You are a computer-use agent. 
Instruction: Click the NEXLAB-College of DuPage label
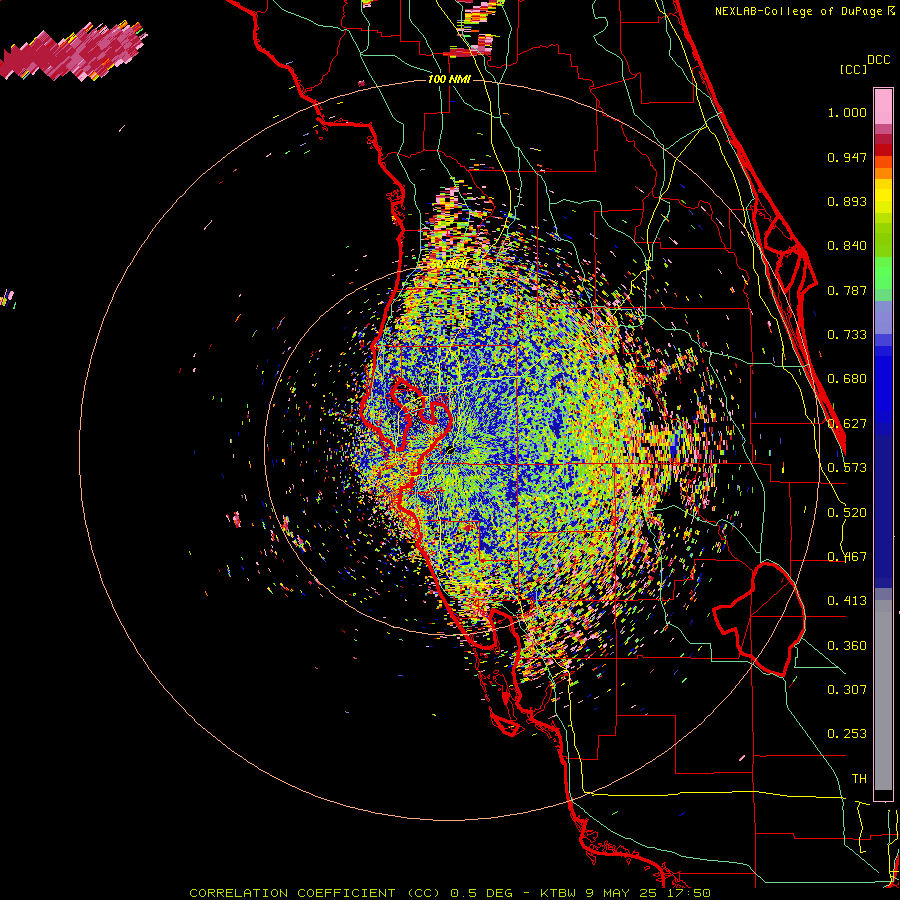coord(799,11)
